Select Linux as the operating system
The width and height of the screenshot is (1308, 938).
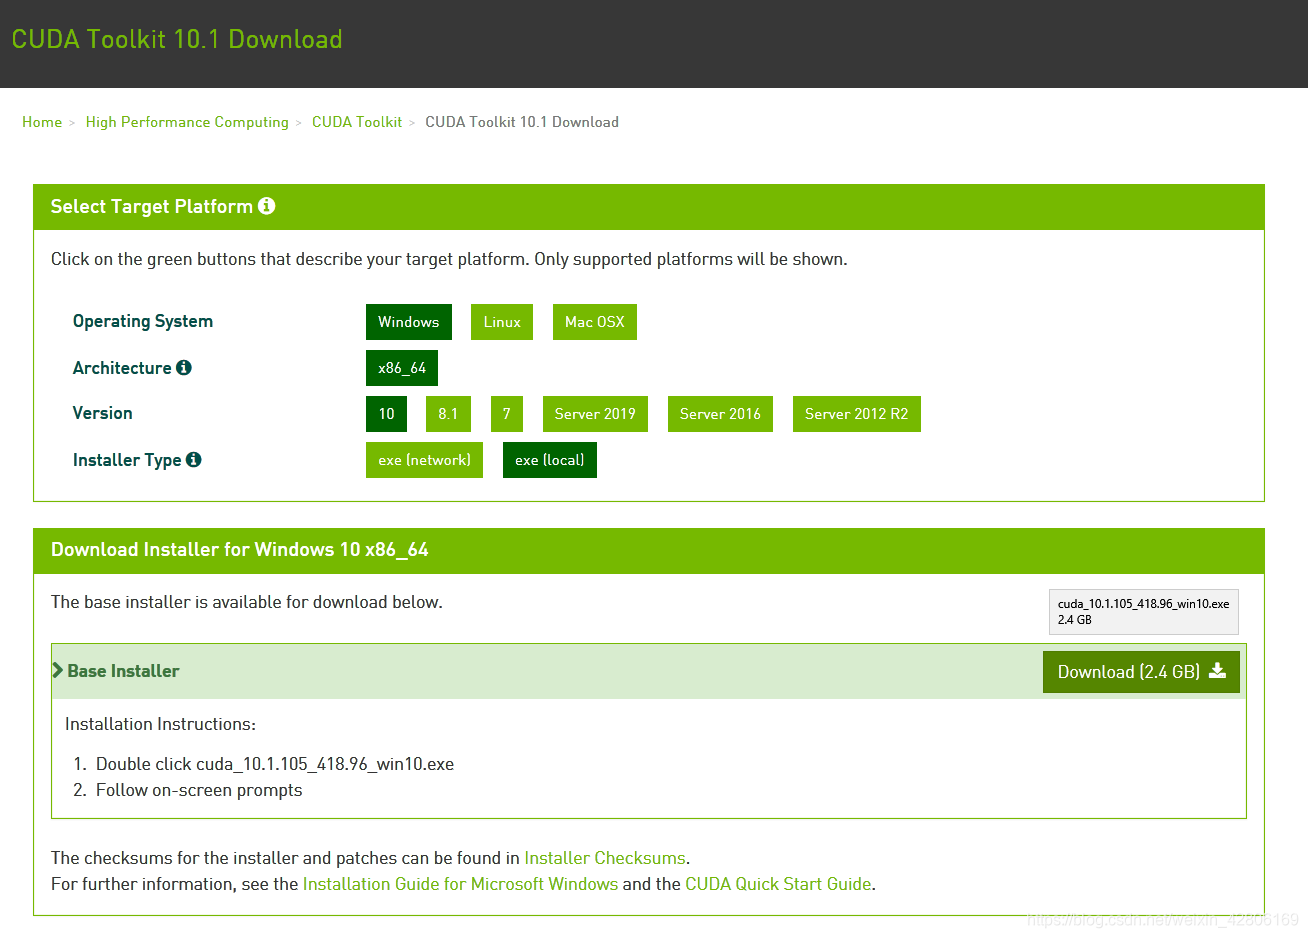coord(501,321)
